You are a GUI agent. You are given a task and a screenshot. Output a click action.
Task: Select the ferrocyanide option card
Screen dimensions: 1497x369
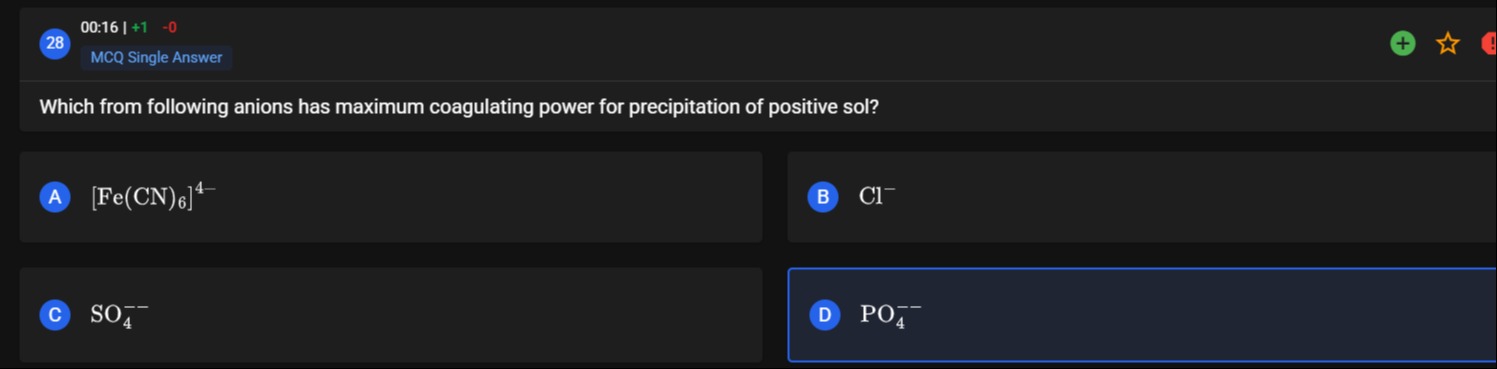391,197
